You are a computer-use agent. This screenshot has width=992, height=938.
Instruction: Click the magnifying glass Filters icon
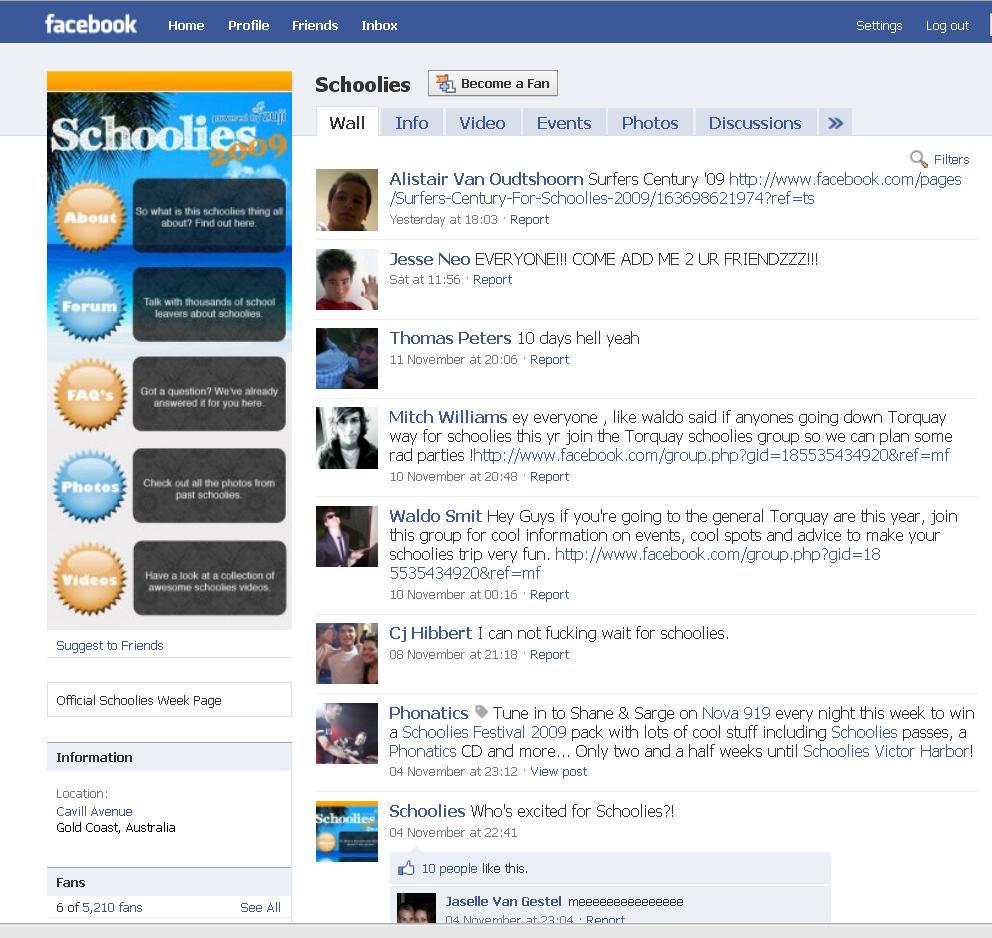(x=918, y=159)
